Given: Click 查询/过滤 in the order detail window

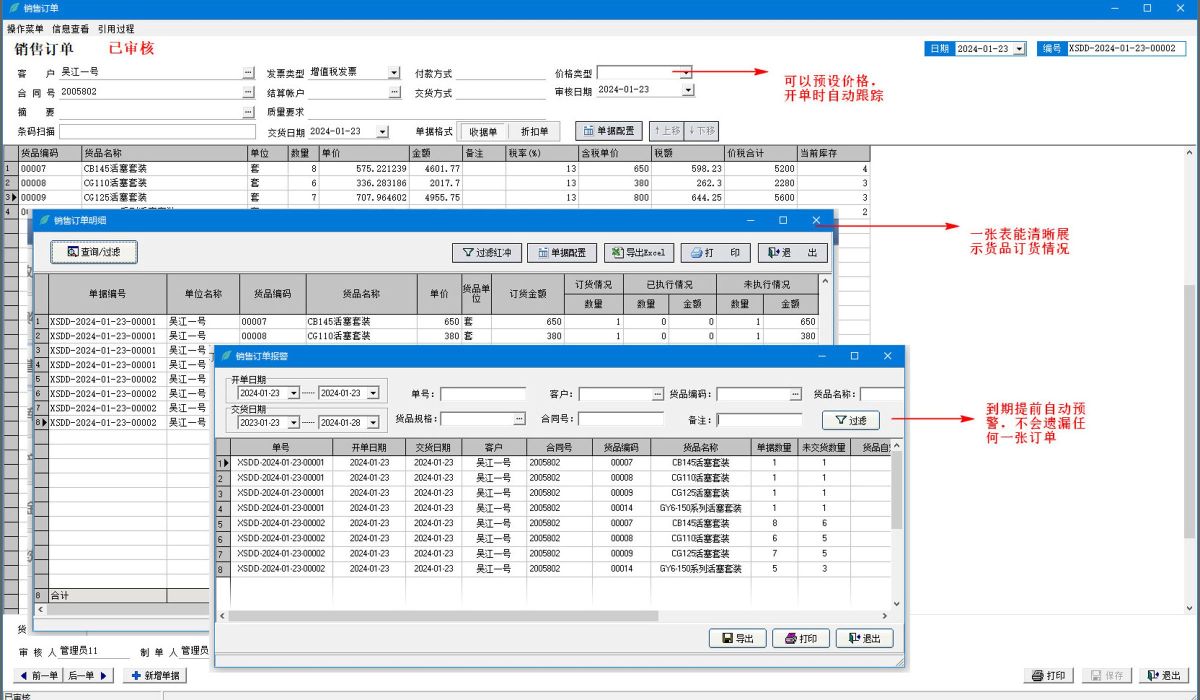Looking at the screenshot, I should point(94,252).
